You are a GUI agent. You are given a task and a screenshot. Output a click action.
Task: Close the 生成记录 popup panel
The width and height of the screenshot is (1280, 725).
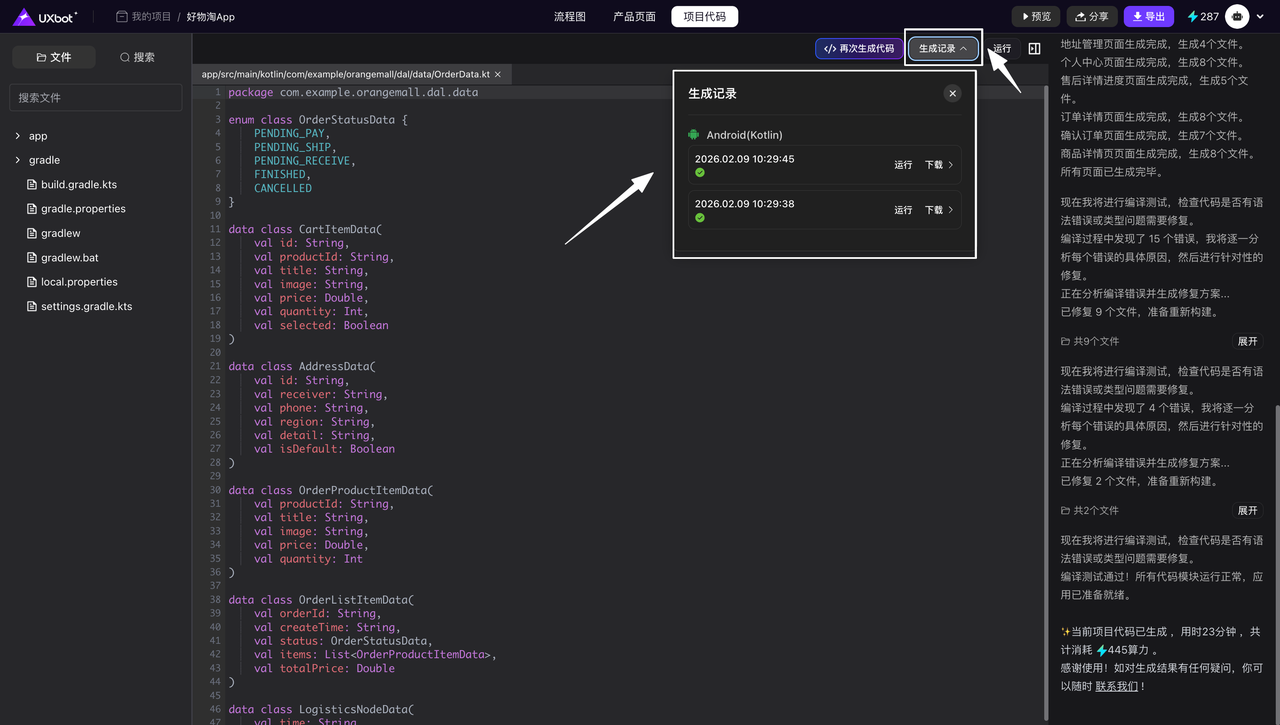click(x=952, y=93)
